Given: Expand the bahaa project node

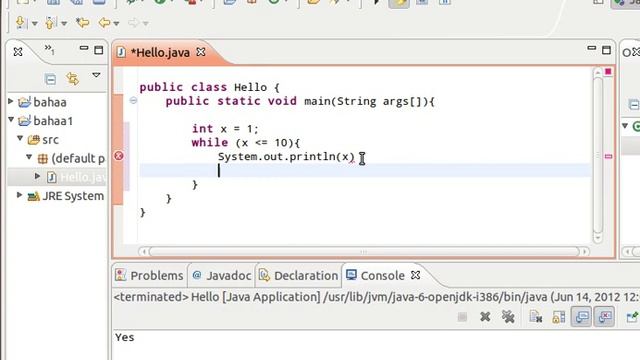Looking at the screenshot, I should pos(11,101).
